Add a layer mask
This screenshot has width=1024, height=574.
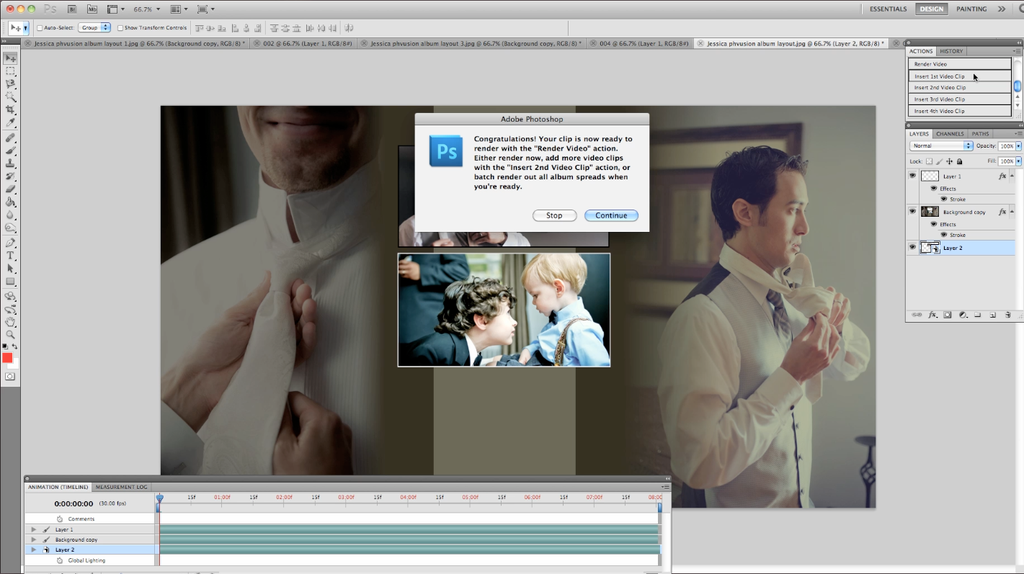click(948, 315)
